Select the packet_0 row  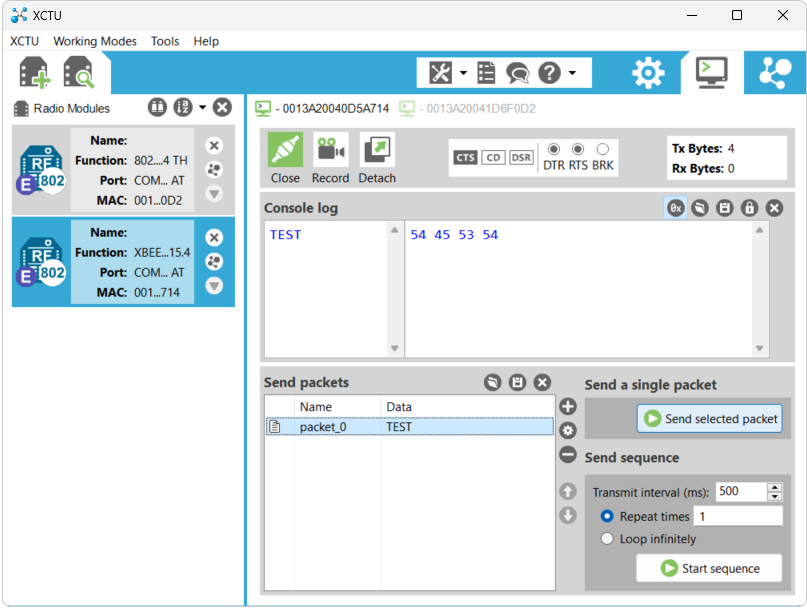410,427
